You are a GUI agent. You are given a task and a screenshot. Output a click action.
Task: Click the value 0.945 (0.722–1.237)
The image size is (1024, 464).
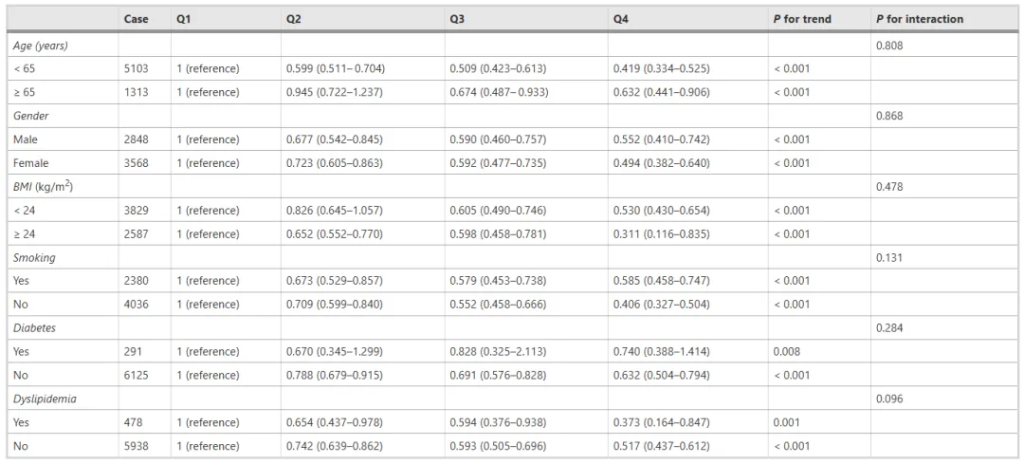[334, 92]
